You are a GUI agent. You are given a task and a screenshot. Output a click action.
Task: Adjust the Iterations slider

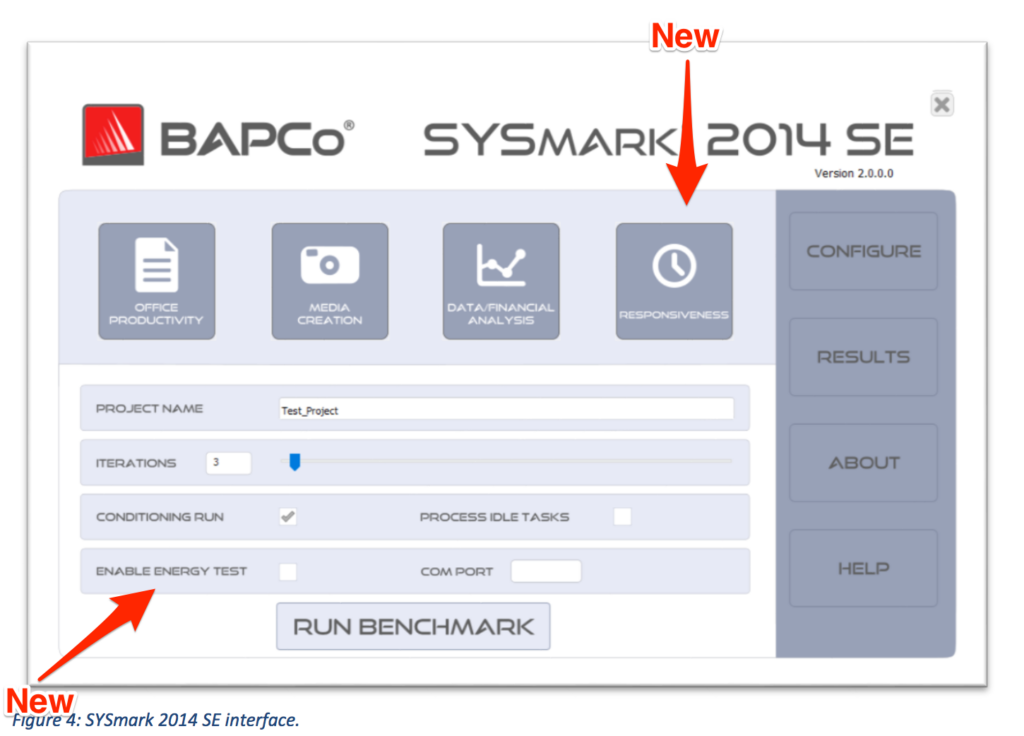[293, 462]
